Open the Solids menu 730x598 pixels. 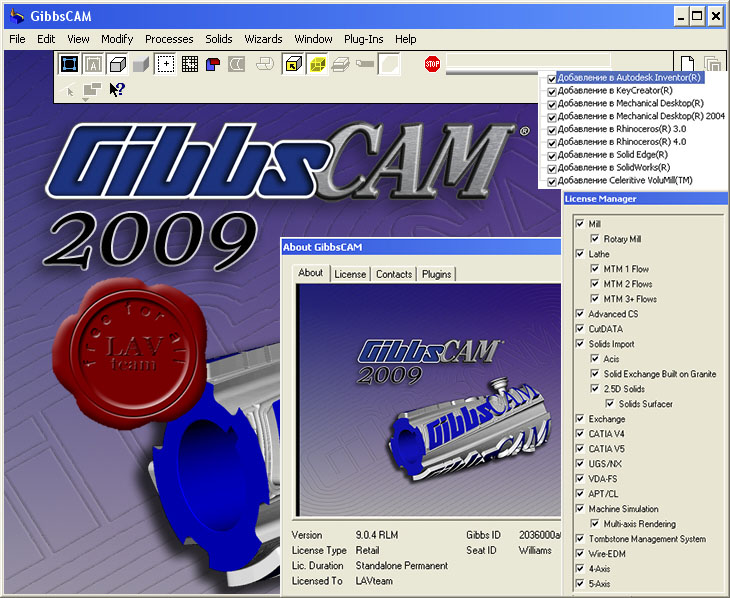pos(219,39)
